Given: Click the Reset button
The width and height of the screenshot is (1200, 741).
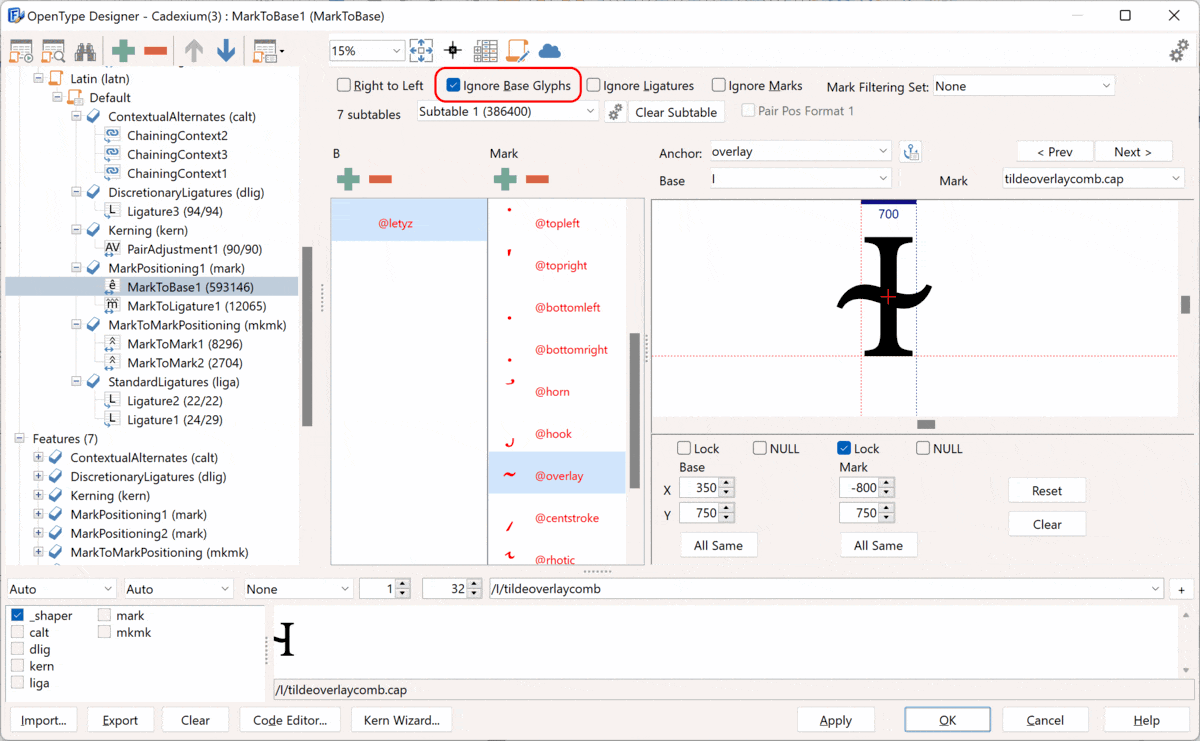Looking at the screenshot, I should [1047, 491].
